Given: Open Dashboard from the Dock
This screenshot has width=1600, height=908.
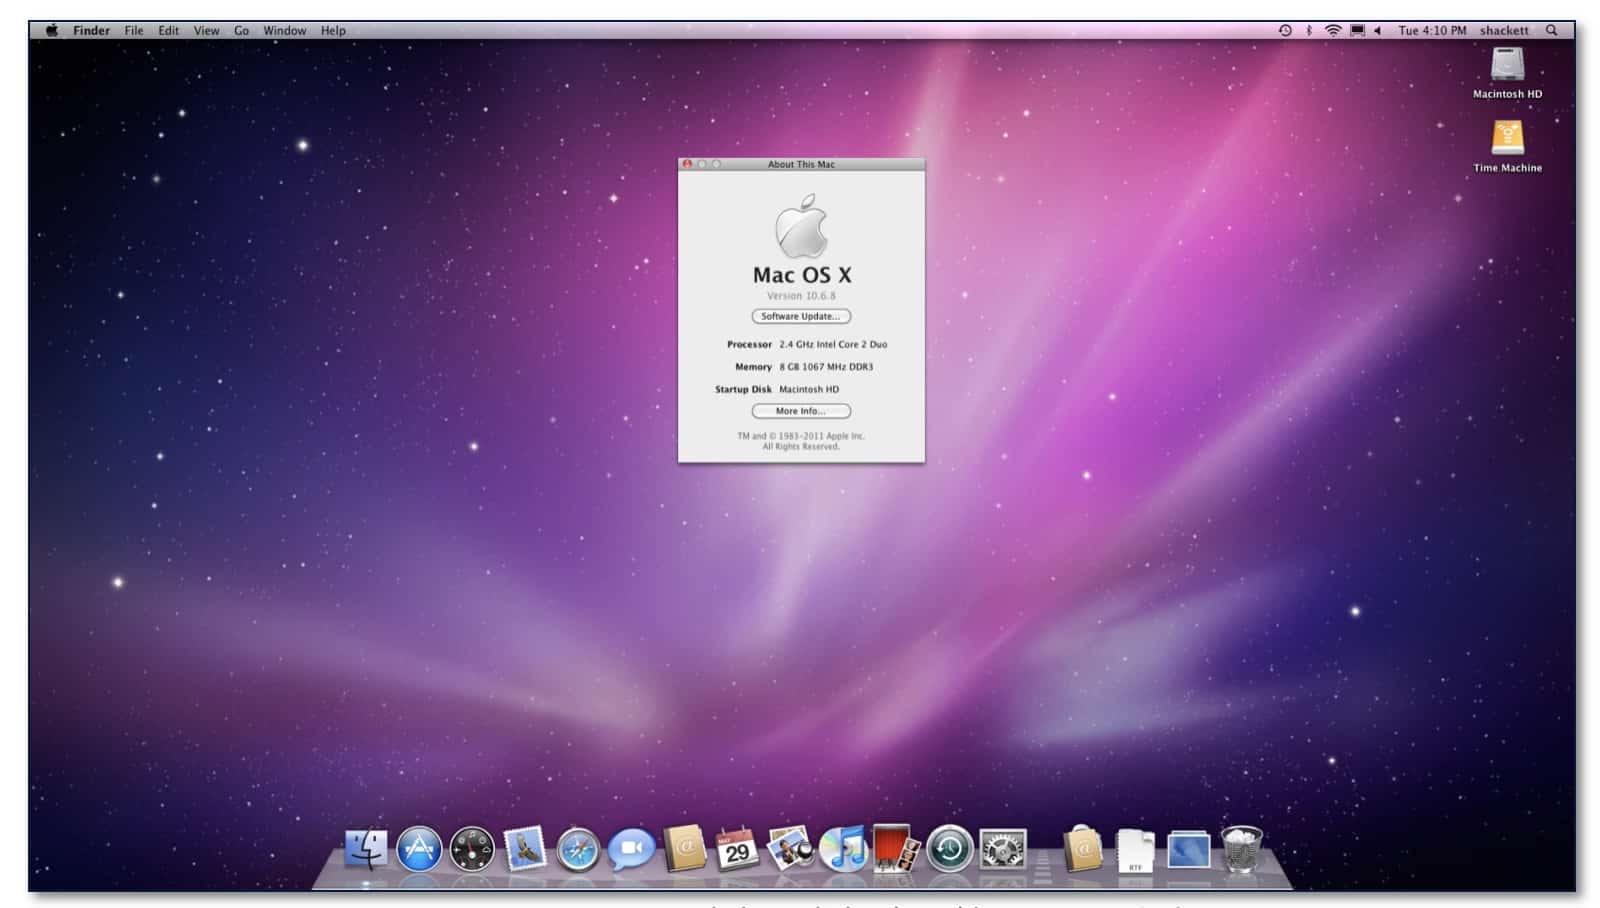Looking at the screenshot, I should 472,850.
